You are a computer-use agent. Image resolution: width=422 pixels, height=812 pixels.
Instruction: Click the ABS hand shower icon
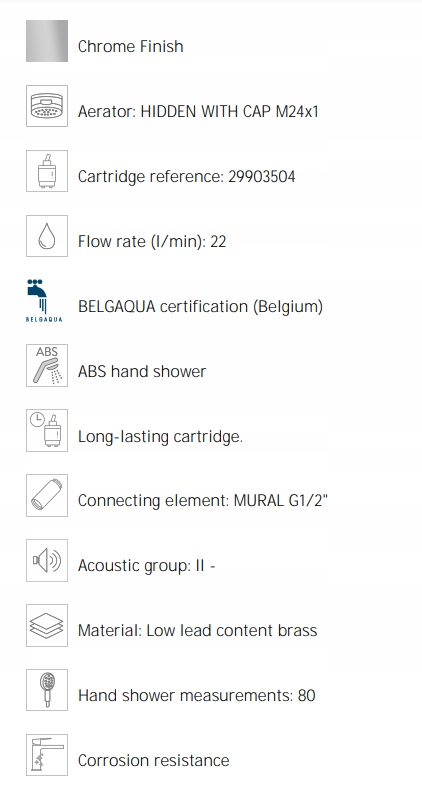tap(47, 366)
